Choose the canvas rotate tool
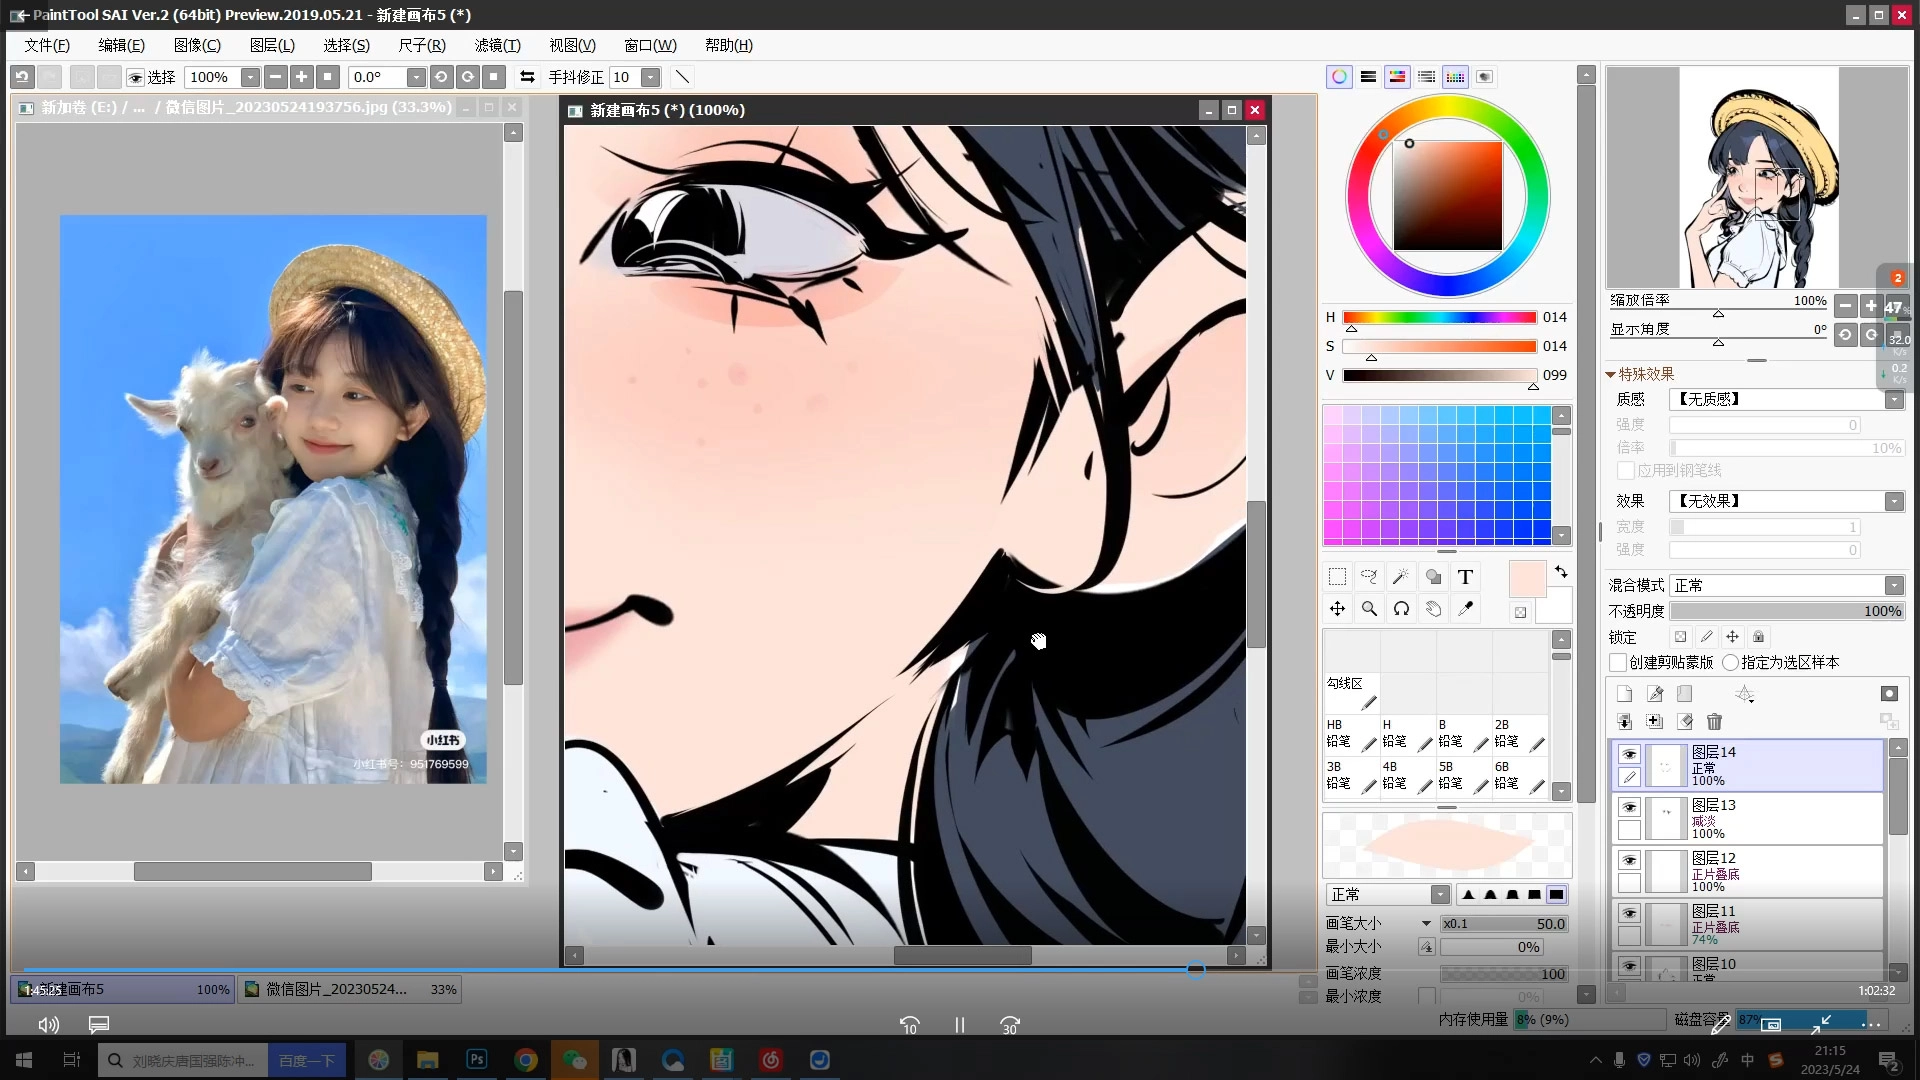Screen dimensions: 1920x1080 1401,609
